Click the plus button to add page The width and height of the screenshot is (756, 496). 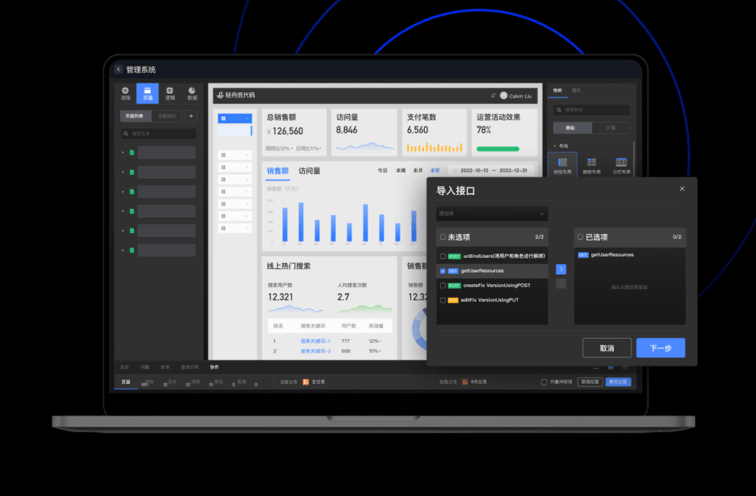coord(191,116)
